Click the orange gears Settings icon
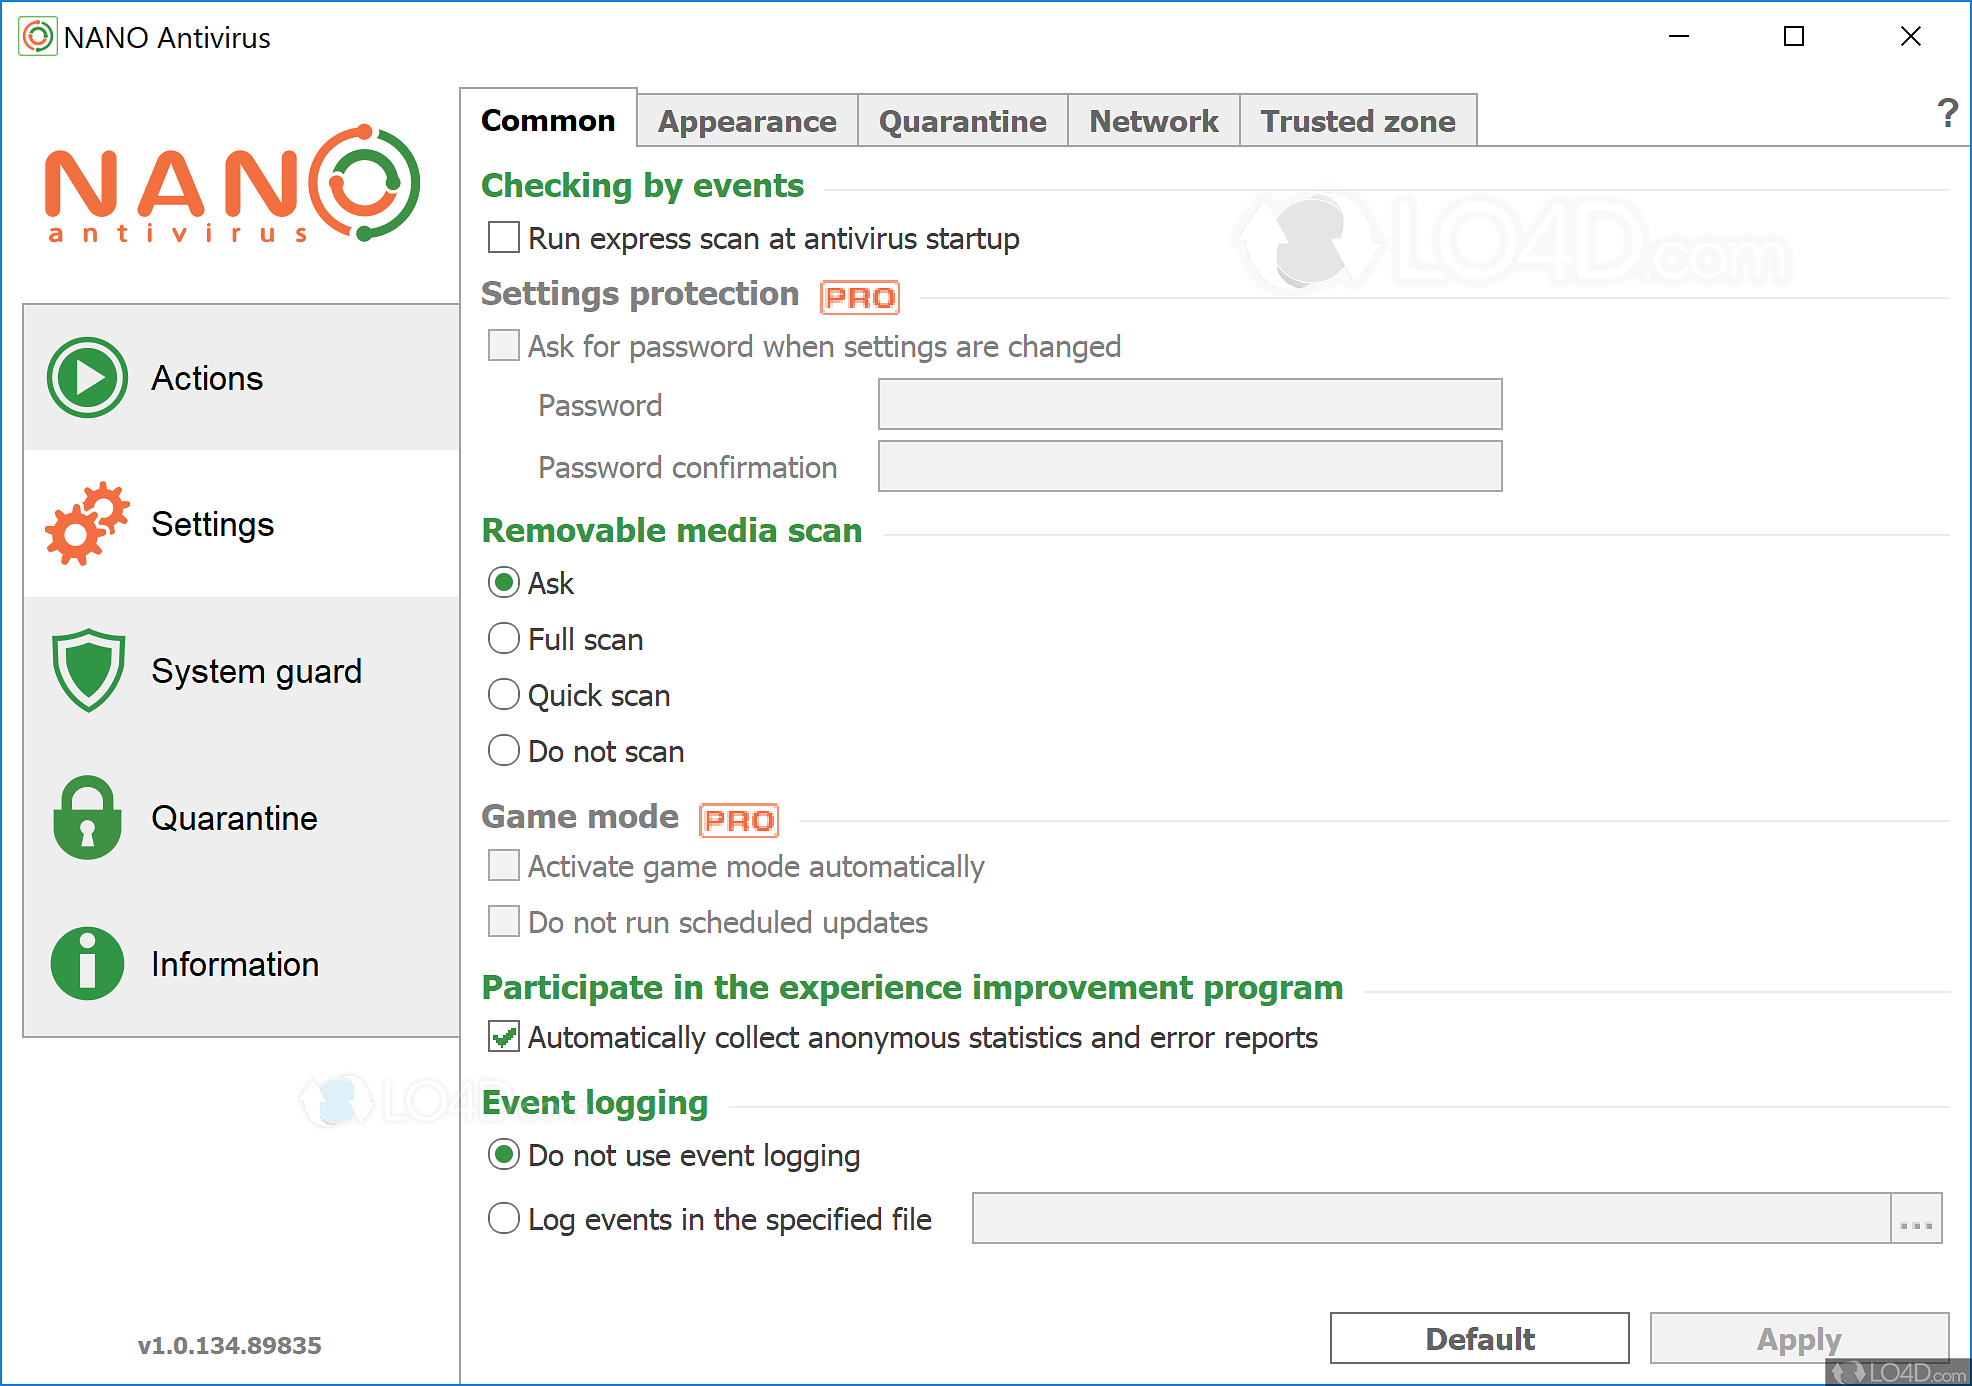This screenshot has height=1386, width=1972. pyautogui.click(x=87, y=524)
